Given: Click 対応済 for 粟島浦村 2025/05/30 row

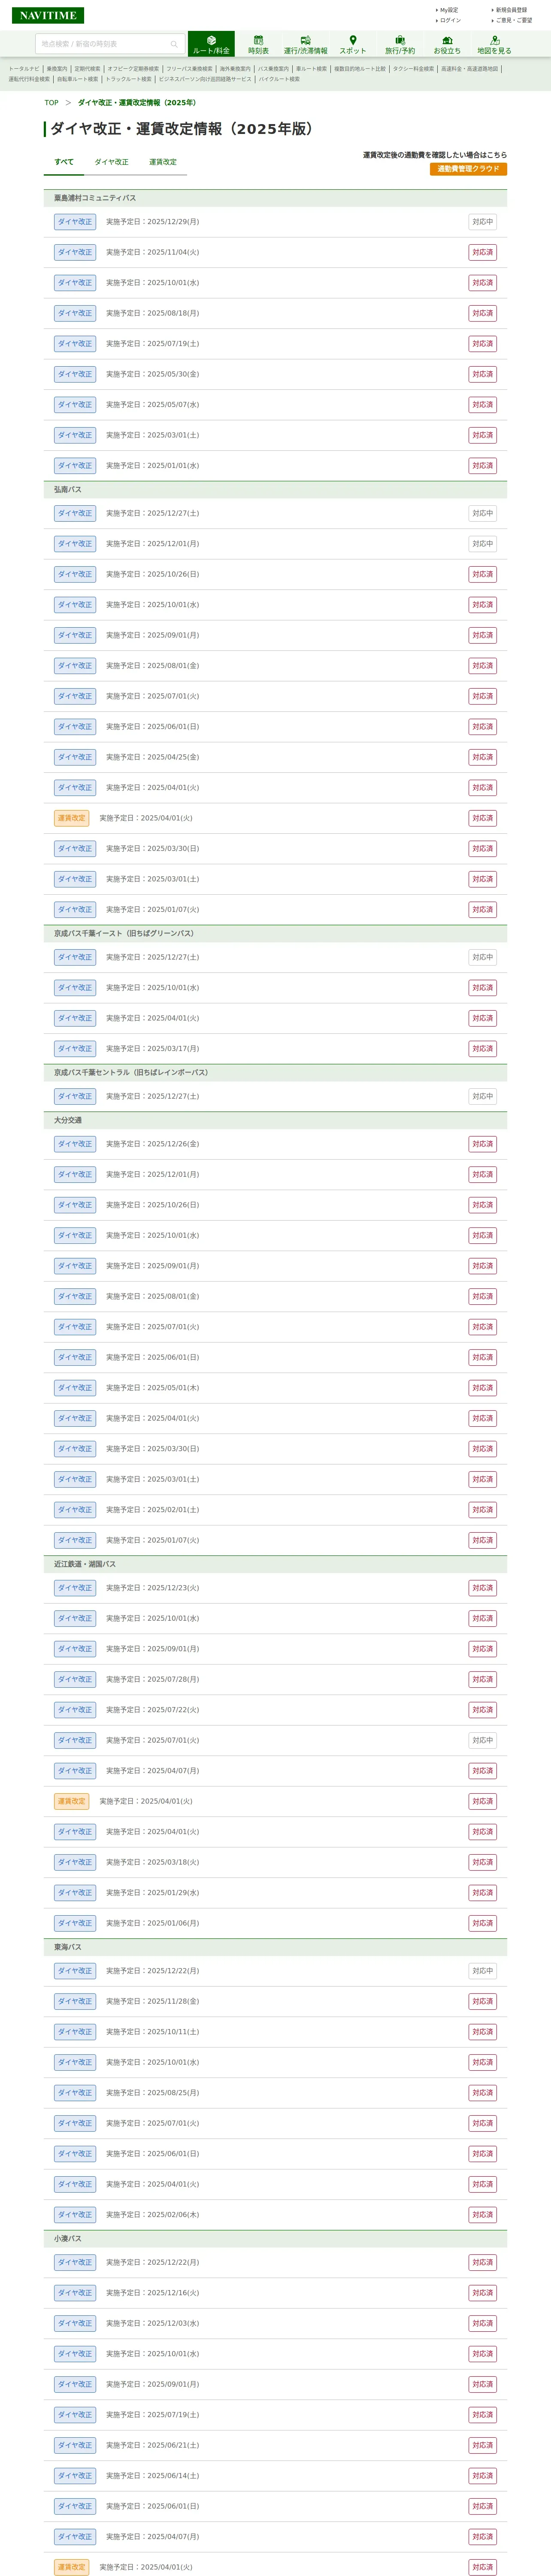Looking at the screenshot, I should coord(482,374).
